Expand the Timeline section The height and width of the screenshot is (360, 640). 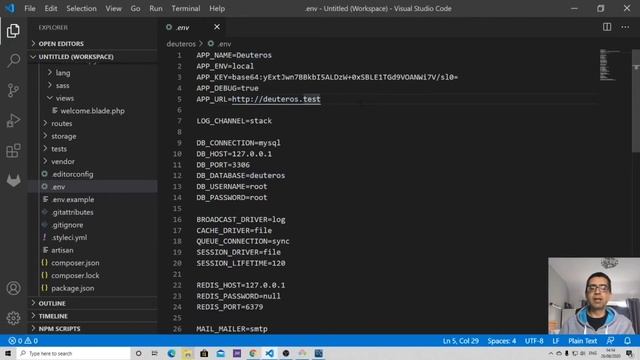(93, 316)
